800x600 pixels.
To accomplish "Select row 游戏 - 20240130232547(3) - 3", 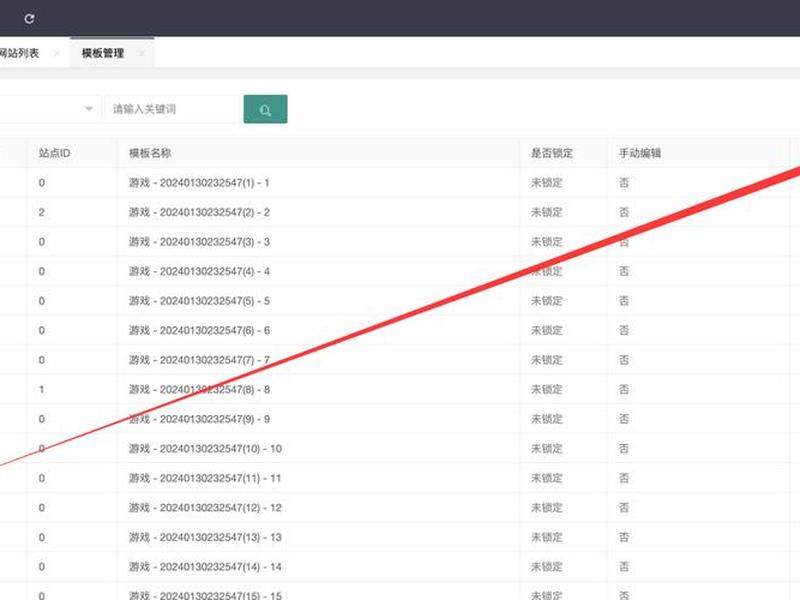I will click(400, 242).
